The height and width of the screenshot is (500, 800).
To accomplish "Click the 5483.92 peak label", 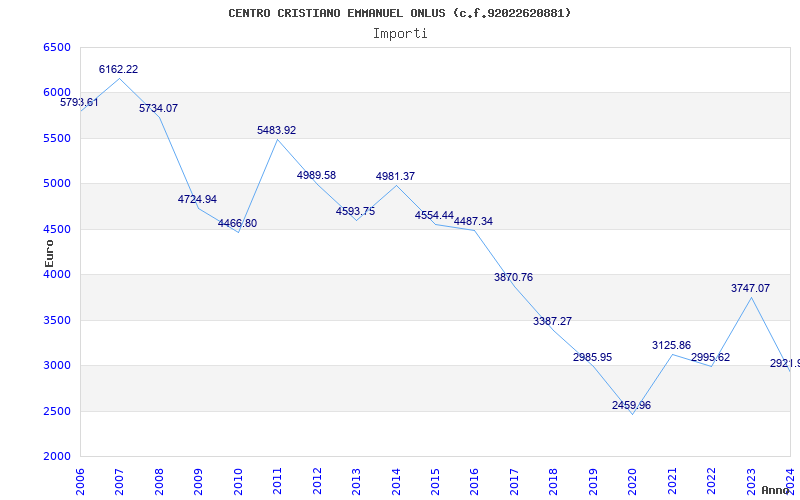I will pyautogui.click(x=277, y=131).
